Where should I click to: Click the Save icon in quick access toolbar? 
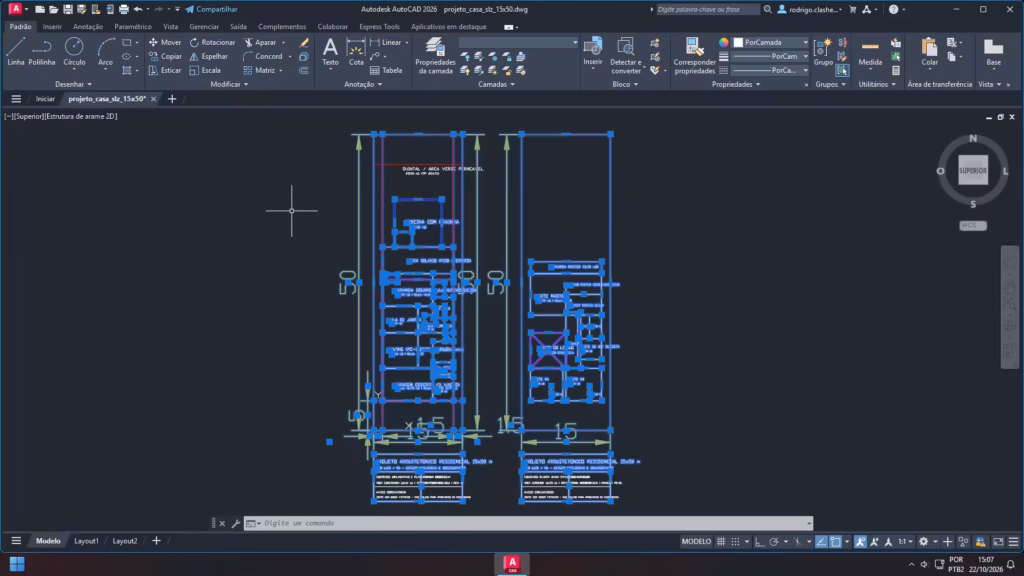pyautogui.click(x=67, y=9)
